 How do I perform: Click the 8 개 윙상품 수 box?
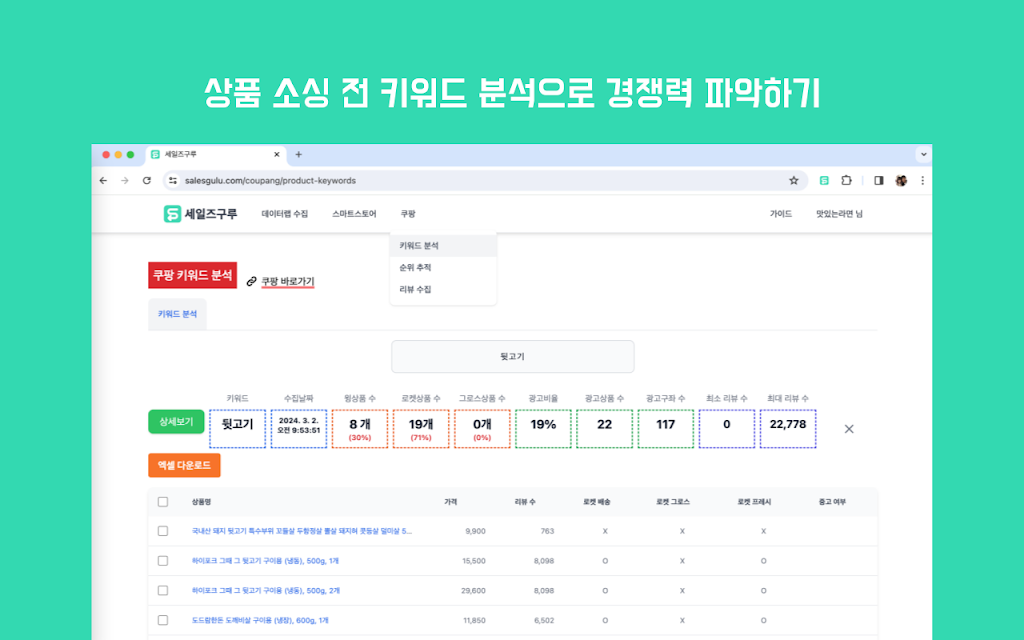point(360,429)
